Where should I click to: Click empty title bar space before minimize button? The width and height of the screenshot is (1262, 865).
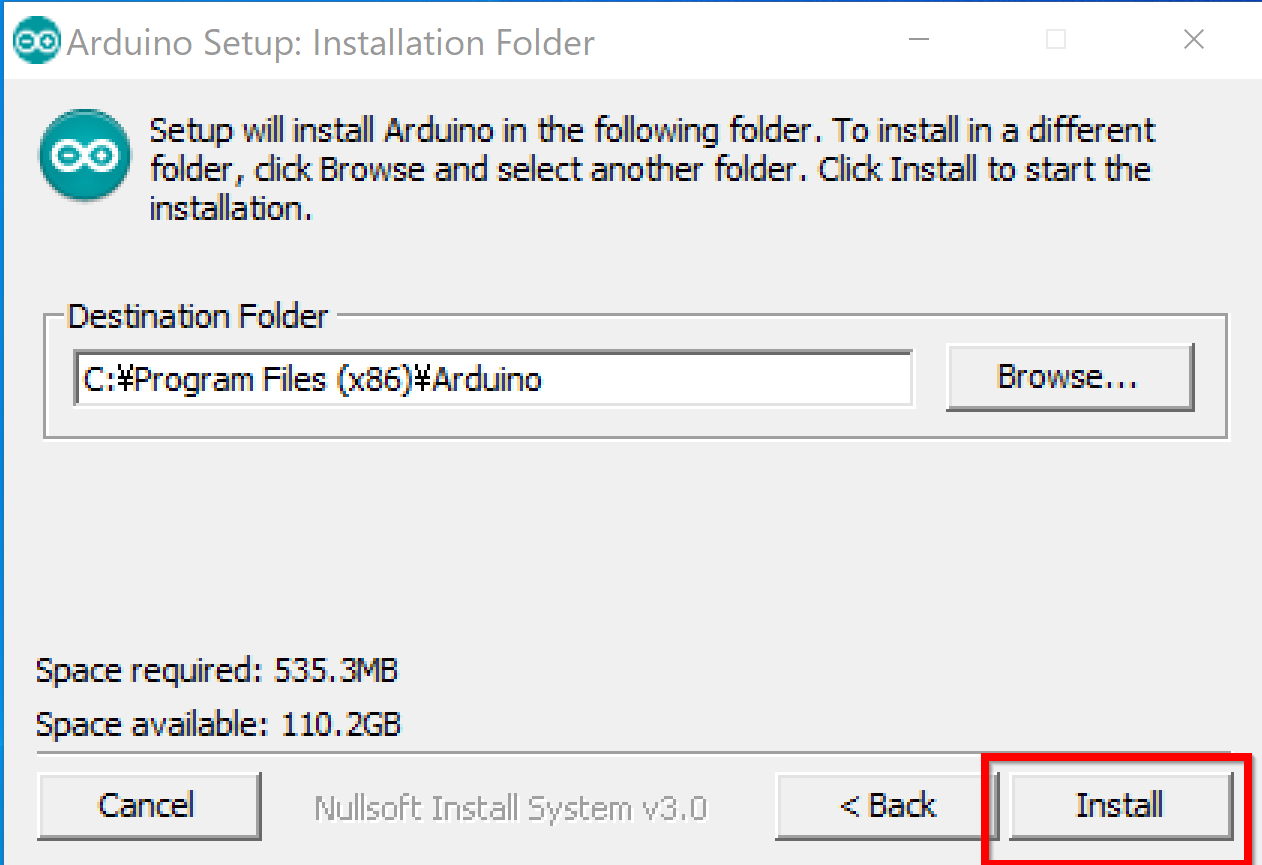tap(750, 42)
